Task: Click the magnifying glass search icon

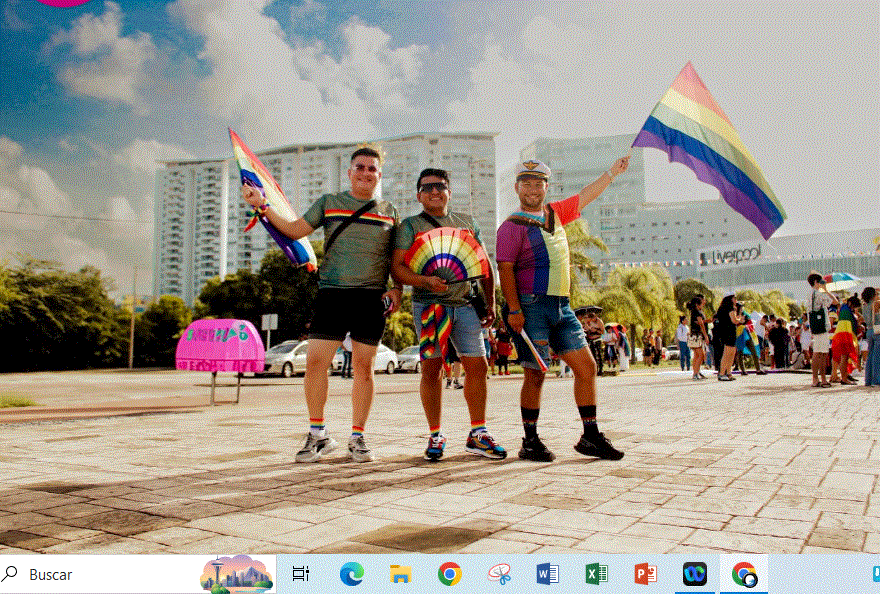Action: (x=11, y=574)
